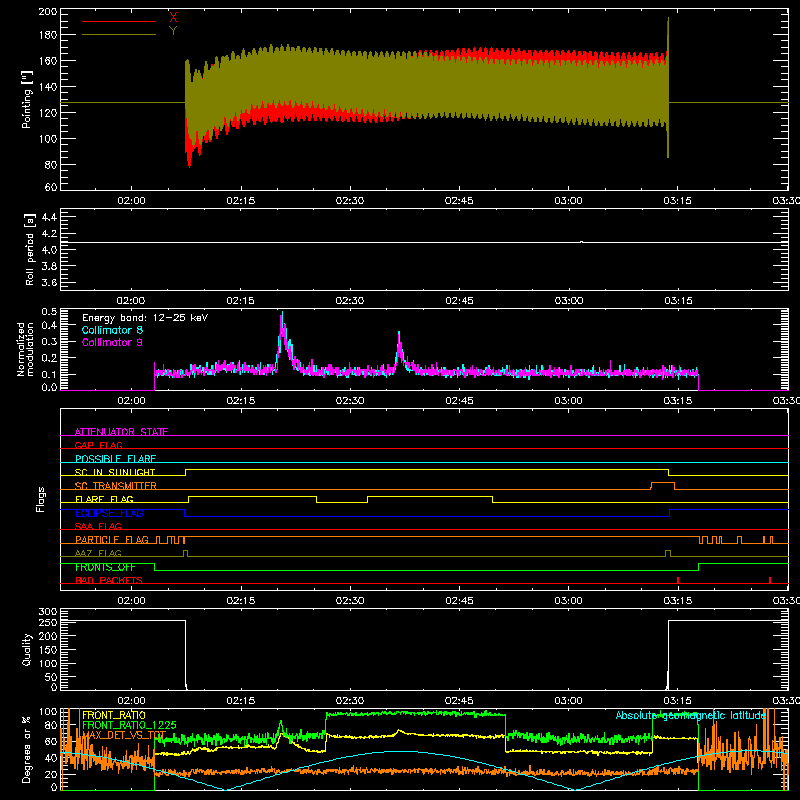Click the olive Y legend label
Viewport: 800px width, 800px height.
click(x=173, y=31)
